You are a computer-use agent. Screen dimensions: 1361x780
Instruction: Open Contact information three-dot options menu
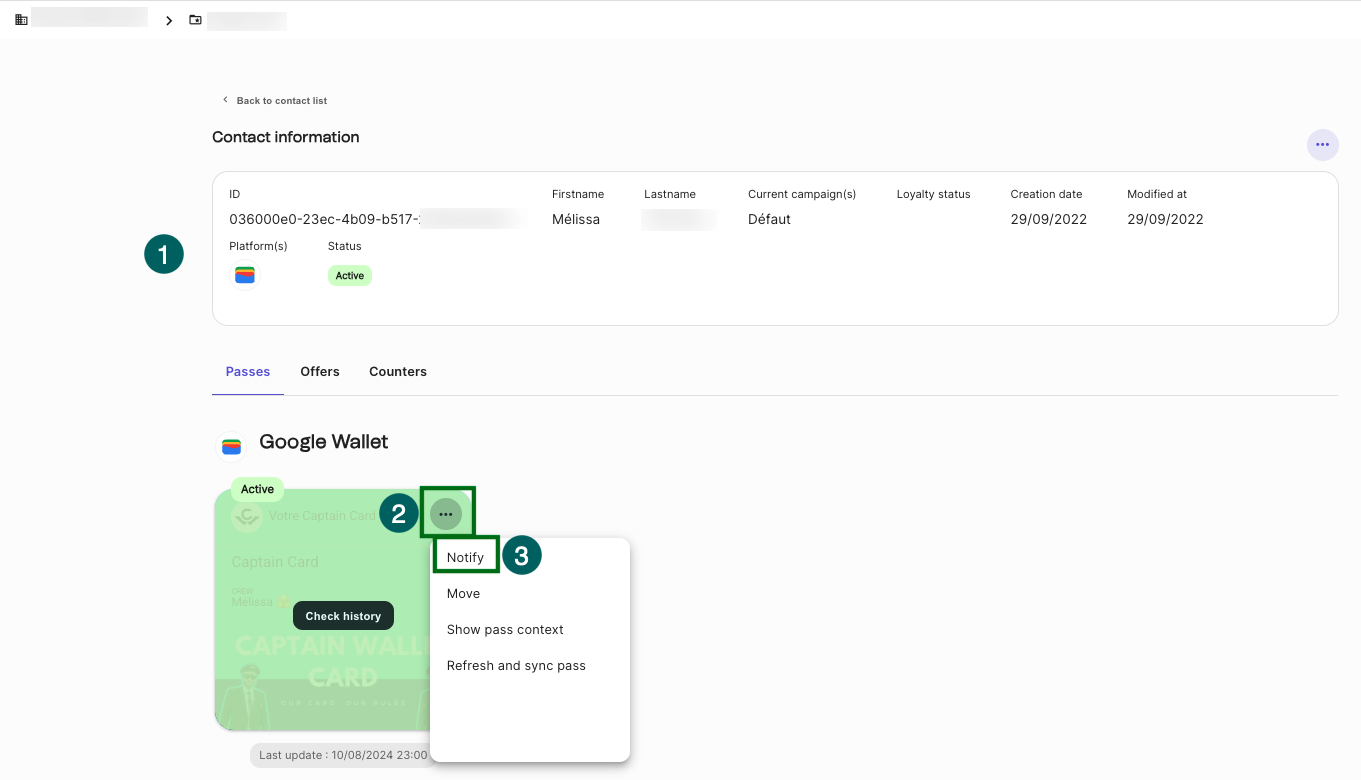pyautogui.click(x=1322, y=145)
